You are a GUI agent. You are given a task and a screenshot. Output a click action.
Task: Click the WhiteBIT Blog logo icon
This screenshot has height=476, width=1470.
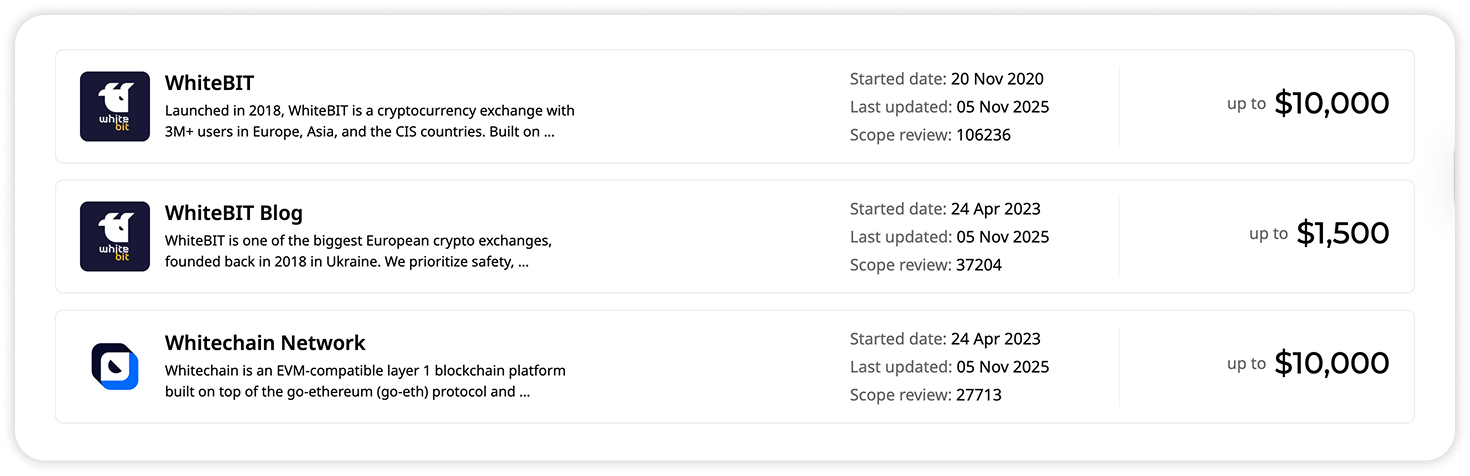tap(115, 236)
